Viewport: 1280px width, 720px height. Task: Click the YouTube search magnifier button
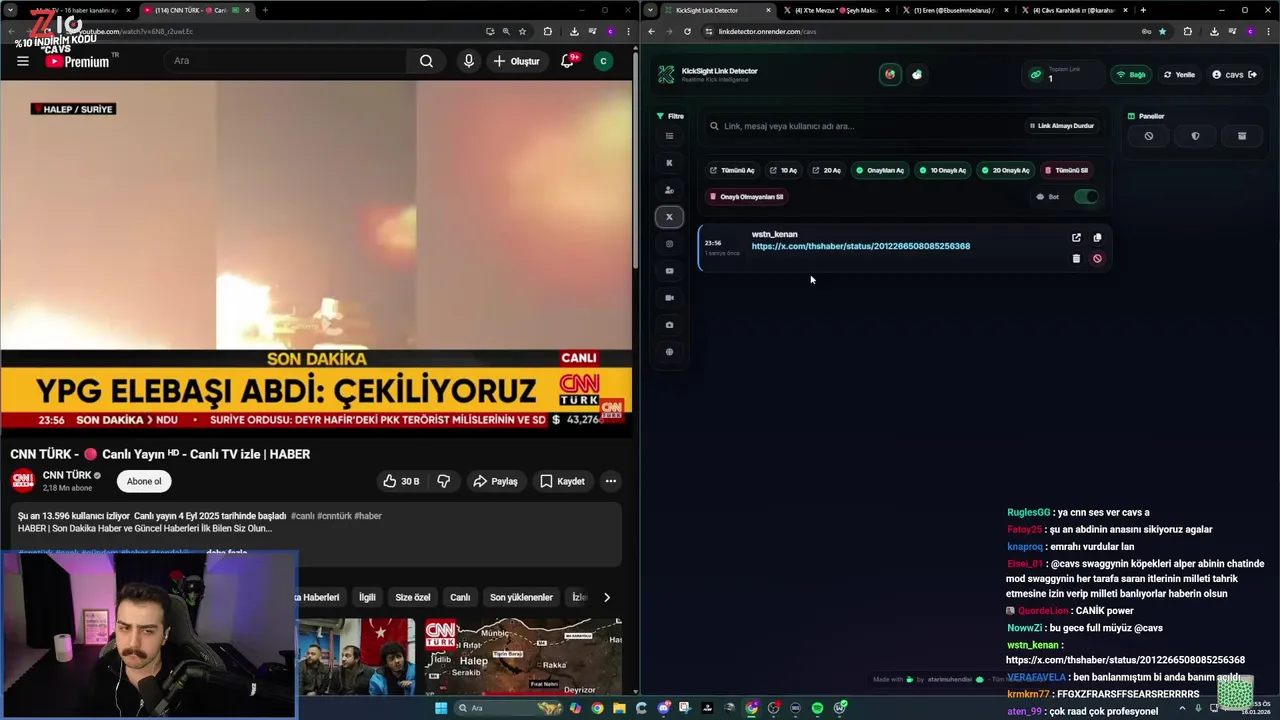[x=426, y=61]
